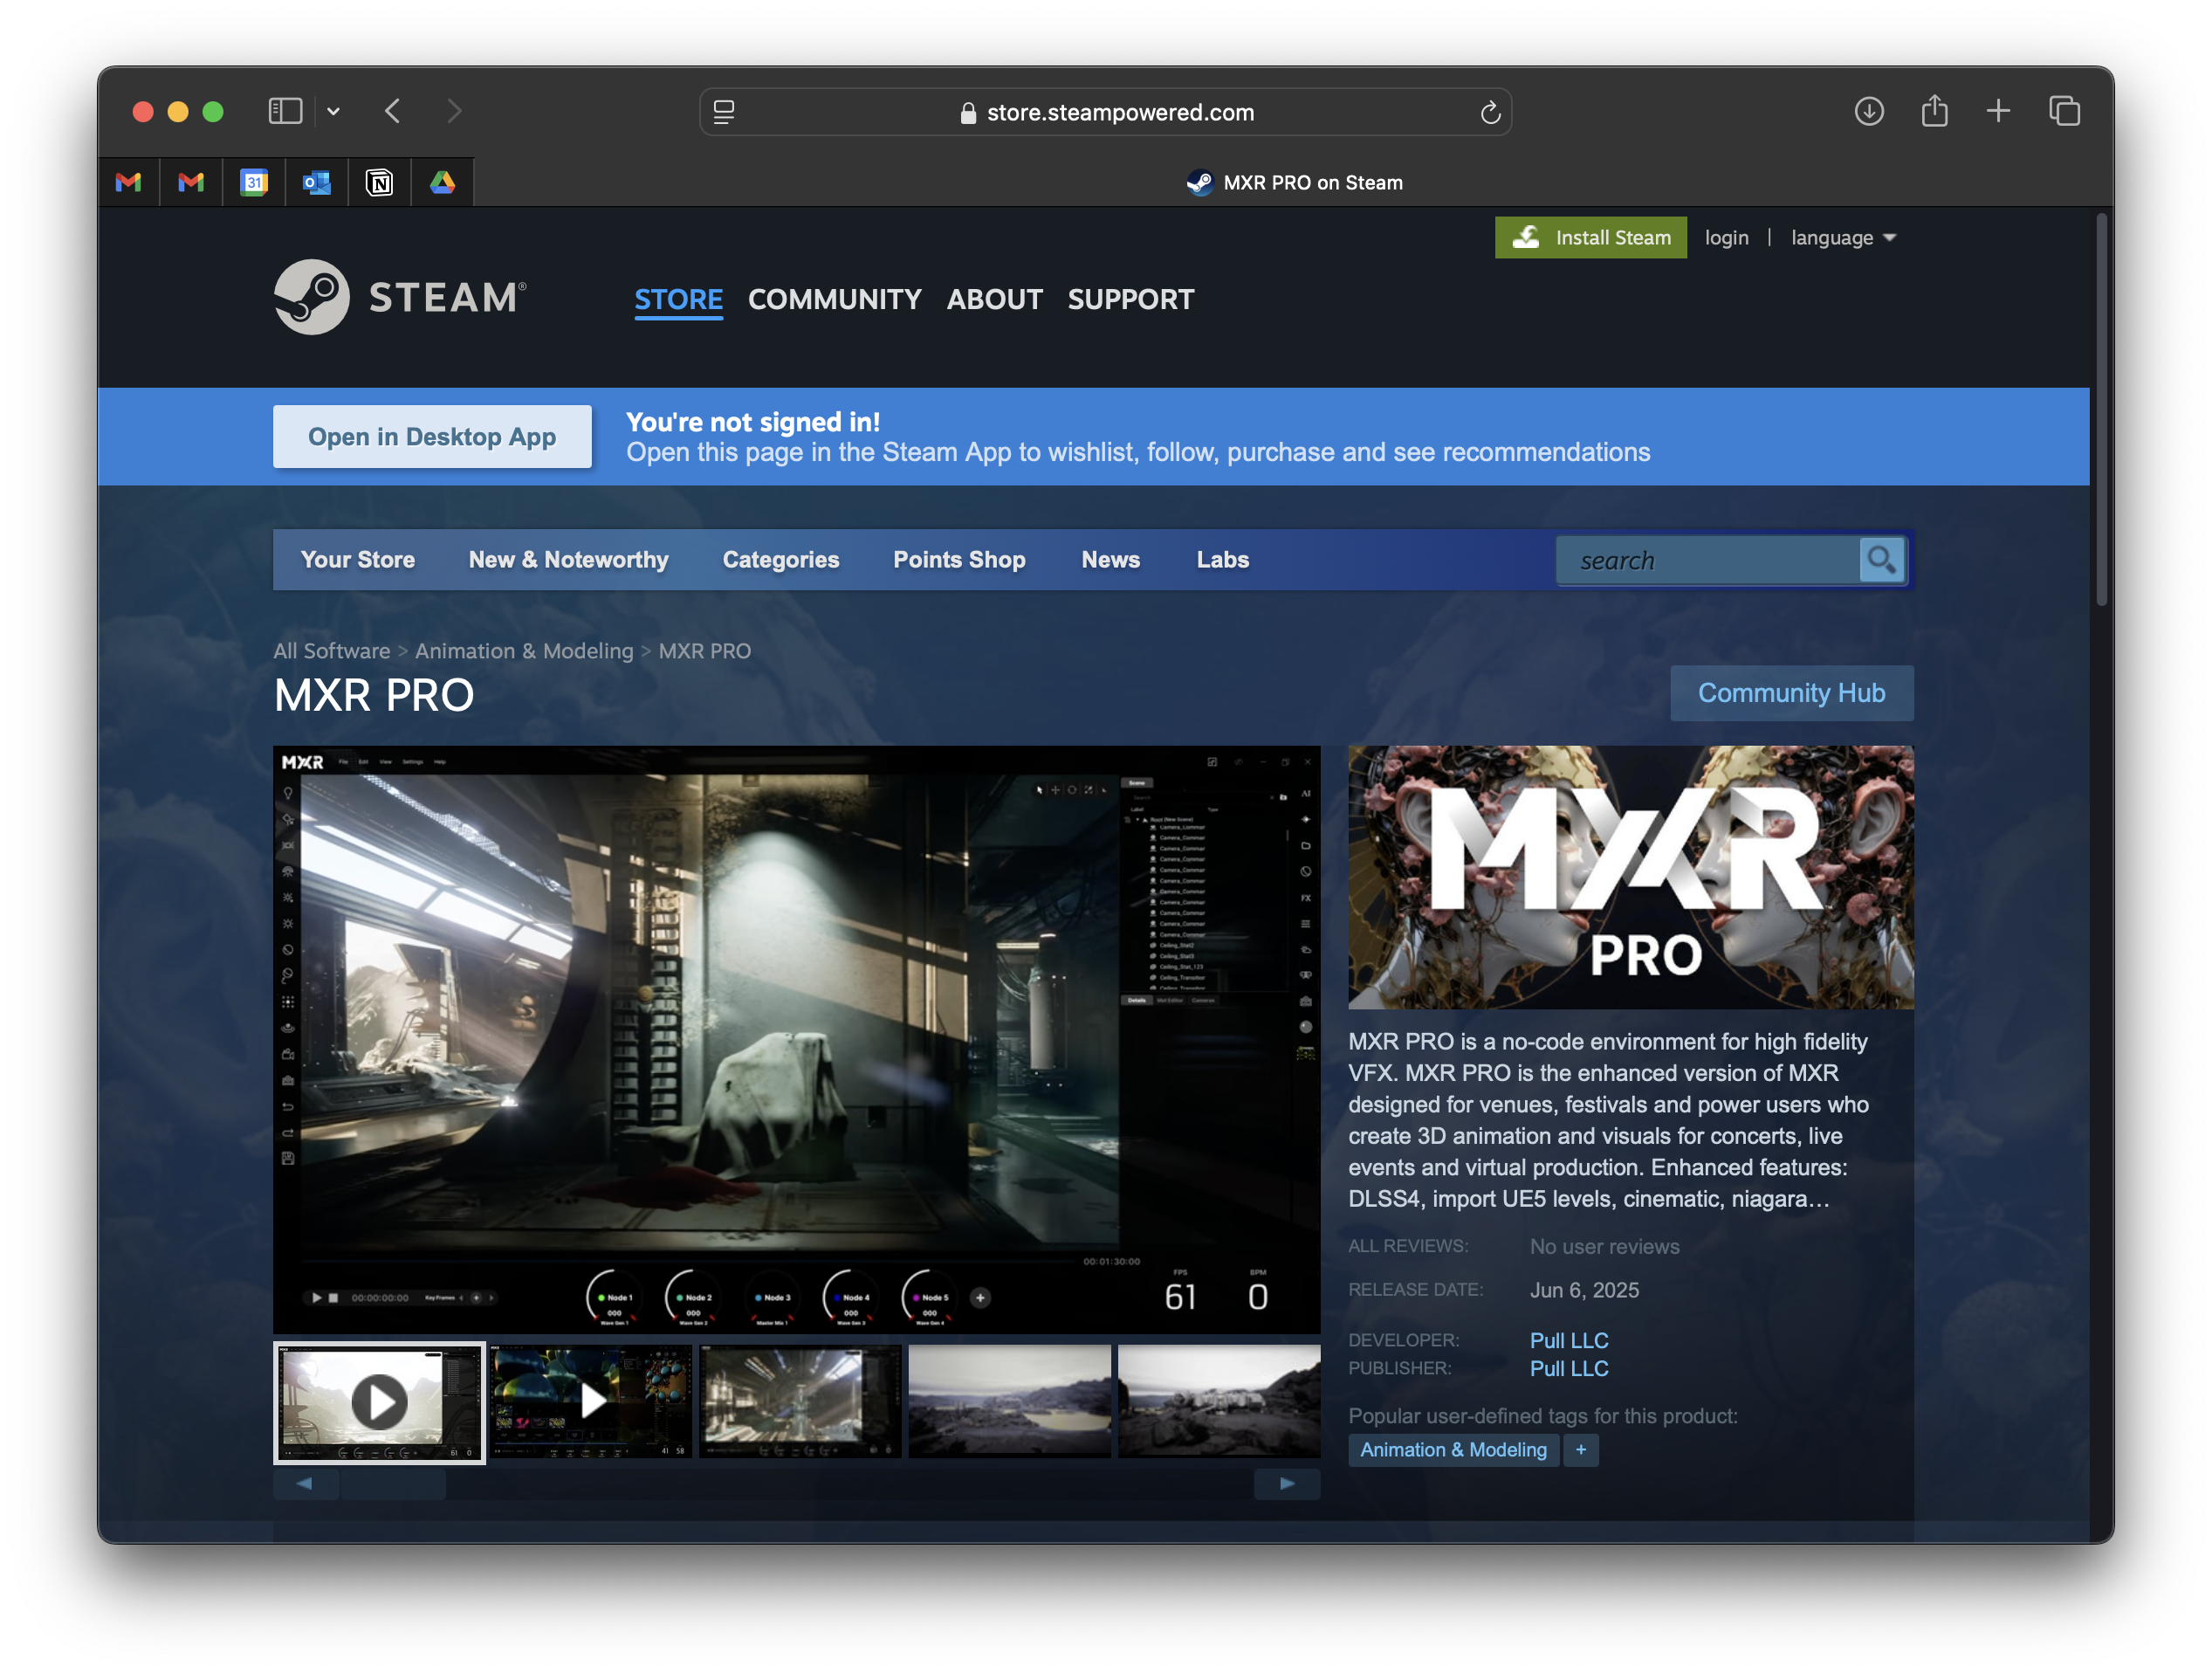Select the fifth grayscale screenshot thumbnail
Screen dimensions: 2212x1673
pyautogui.click(x=1219, y=1402)
